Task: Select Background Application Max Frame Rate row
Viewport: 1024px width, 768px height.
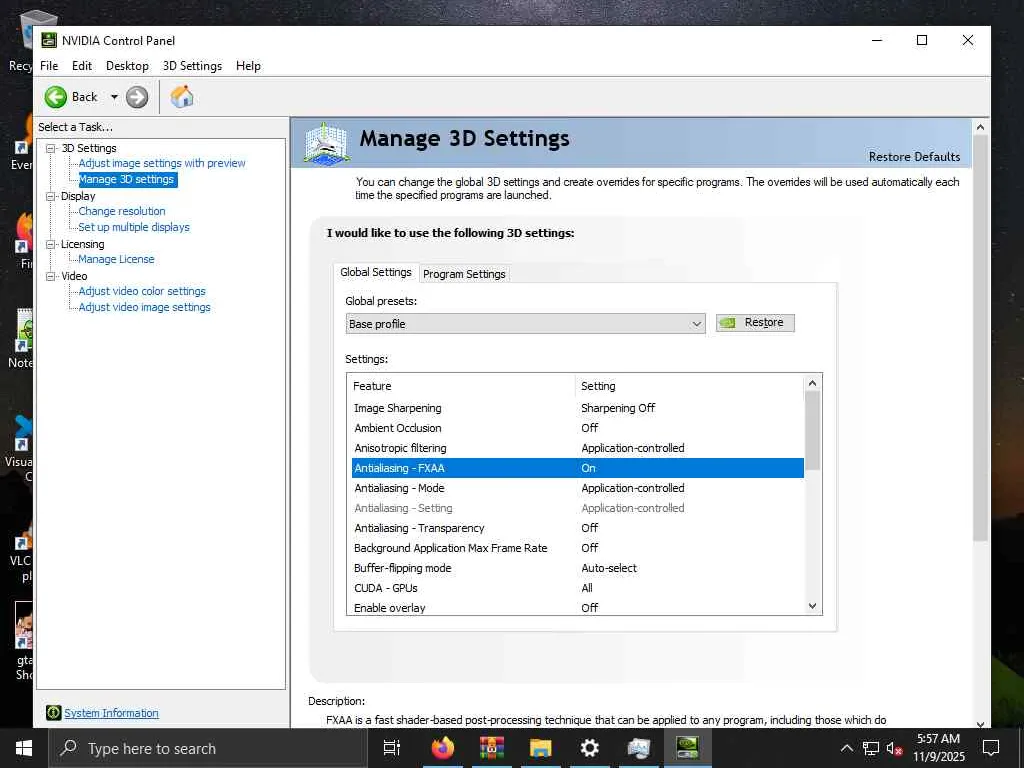Action: coord(577,548)
